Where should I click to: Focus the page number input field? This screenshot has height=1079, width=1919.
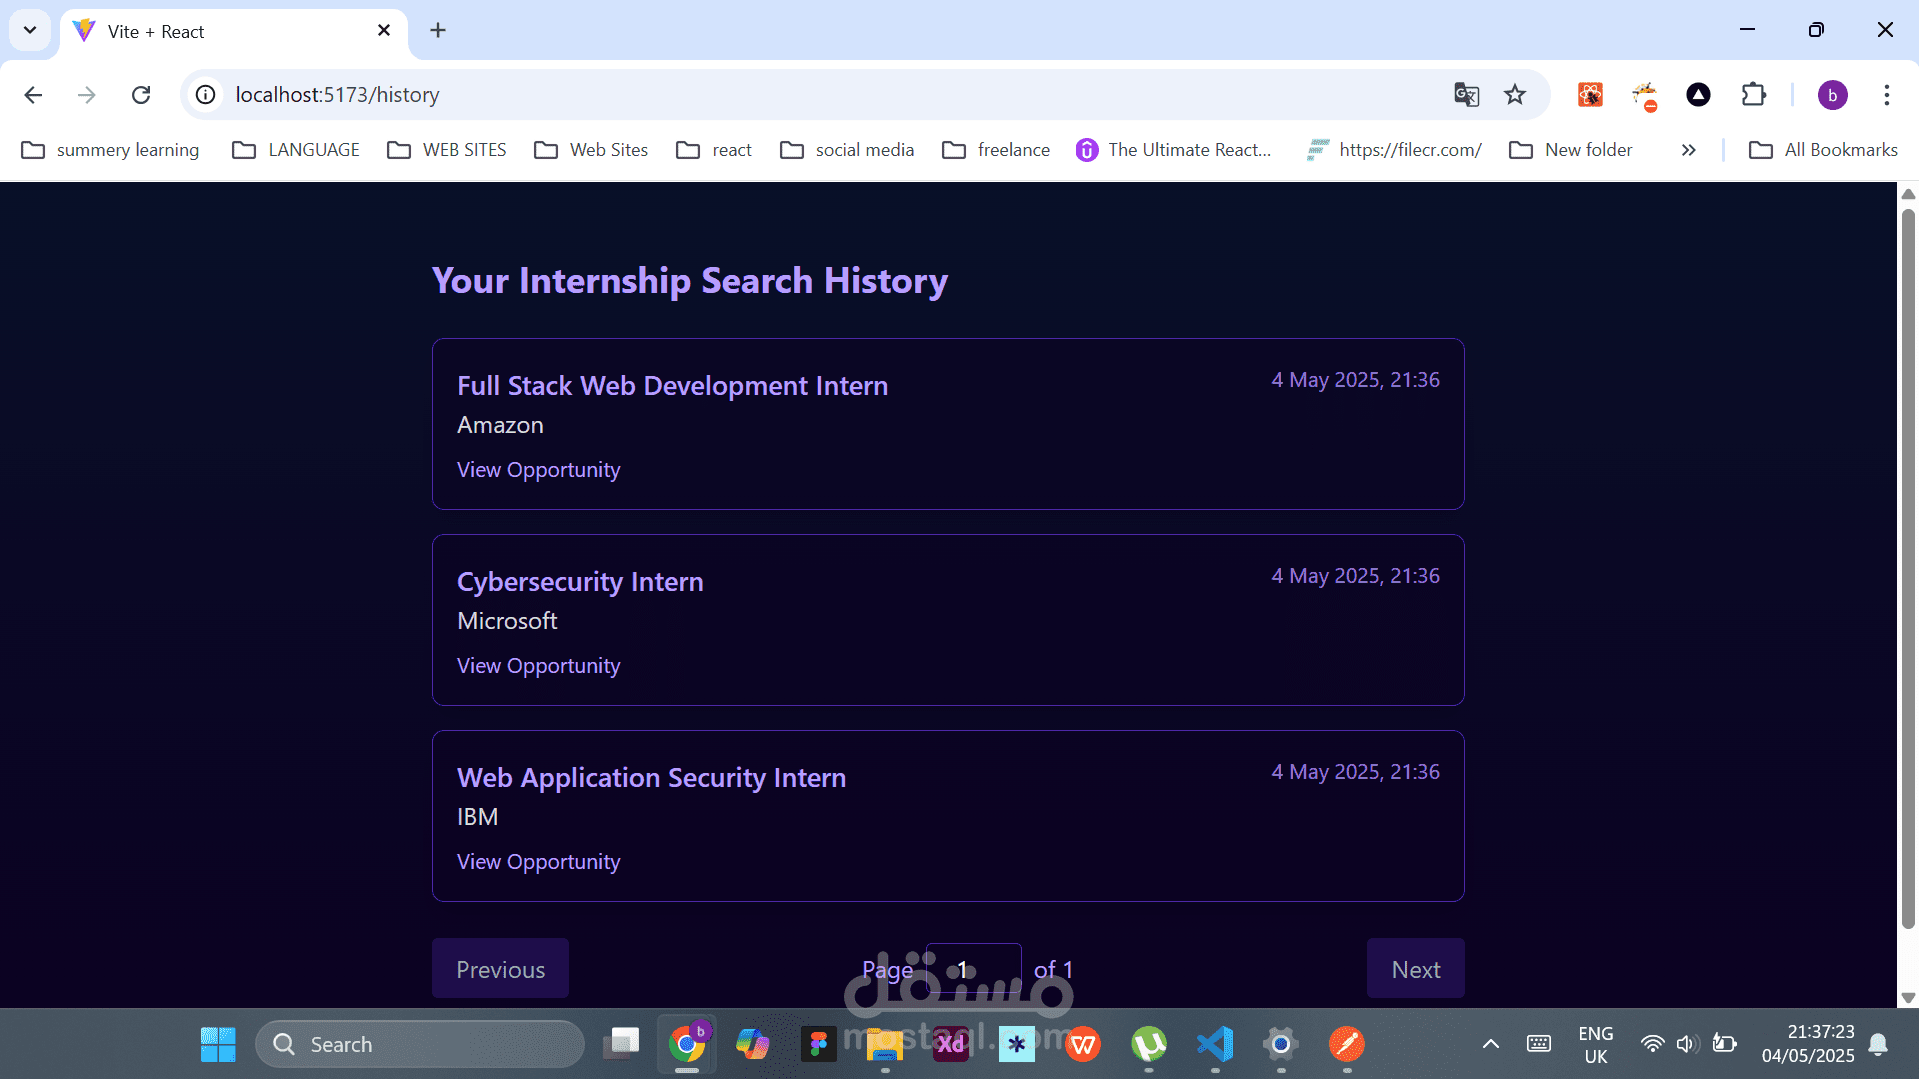[x=974, y=969]
